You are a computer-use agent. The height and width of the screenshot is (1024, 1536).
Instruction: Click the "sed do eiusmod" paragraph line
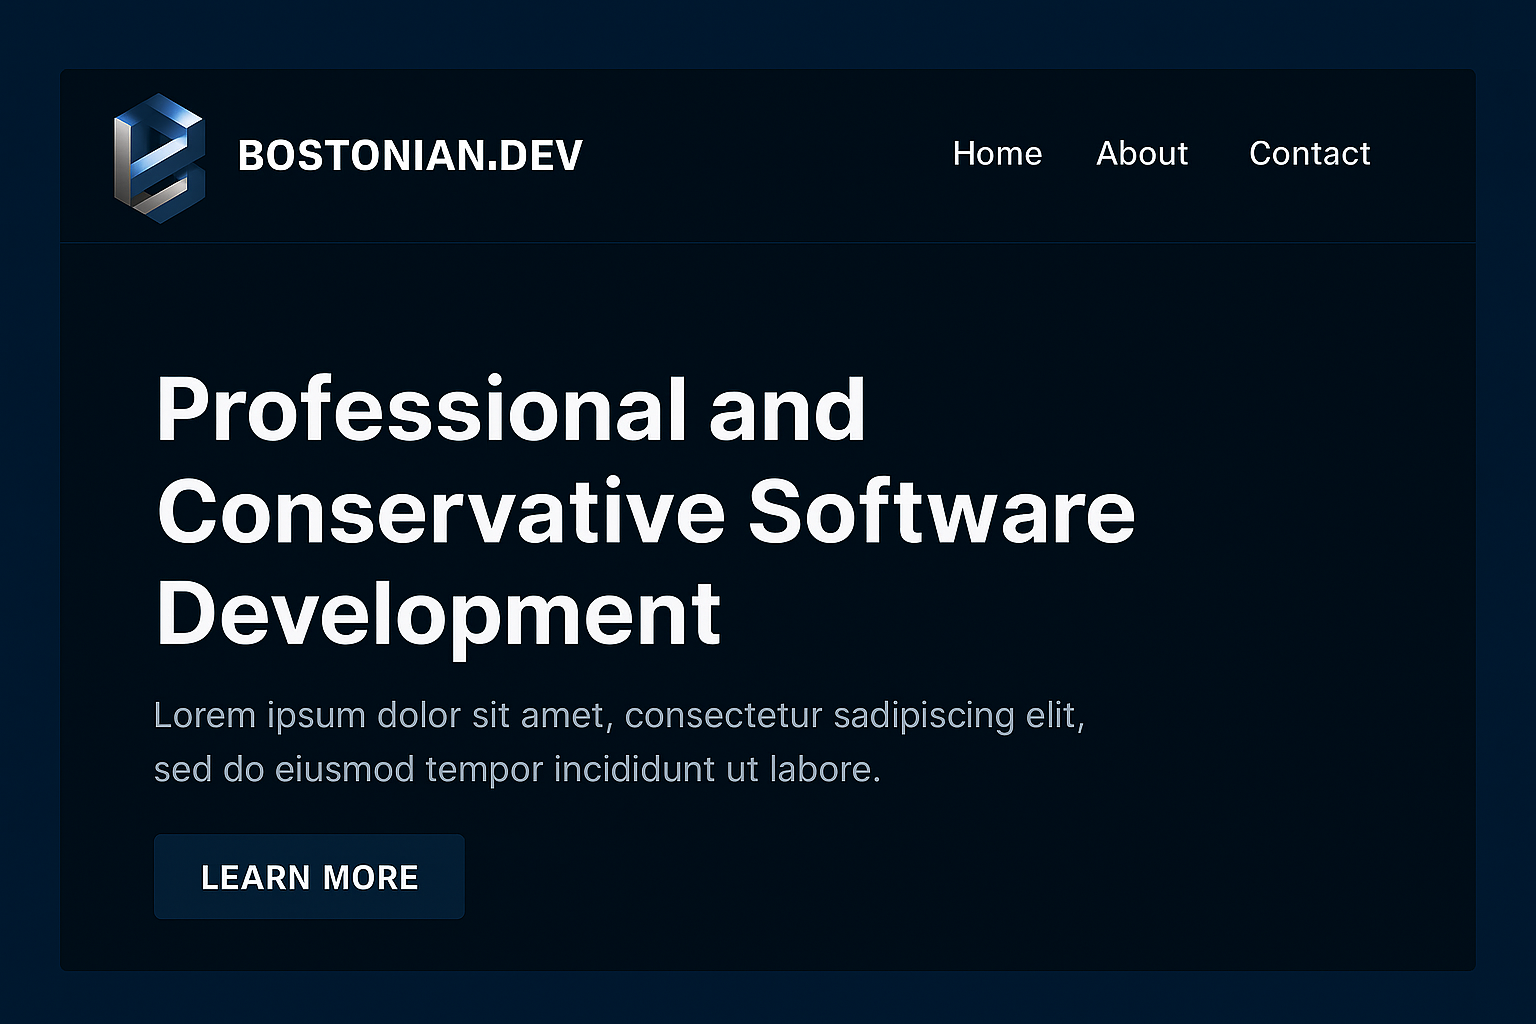click(x=516, y=769)
